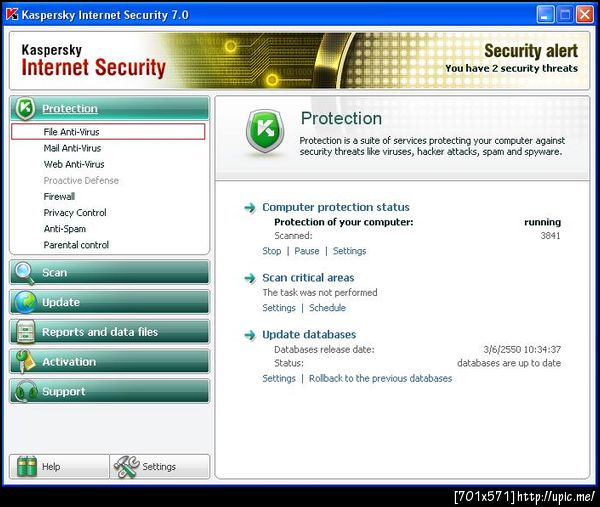Click Stop protection link

point(272,251)
